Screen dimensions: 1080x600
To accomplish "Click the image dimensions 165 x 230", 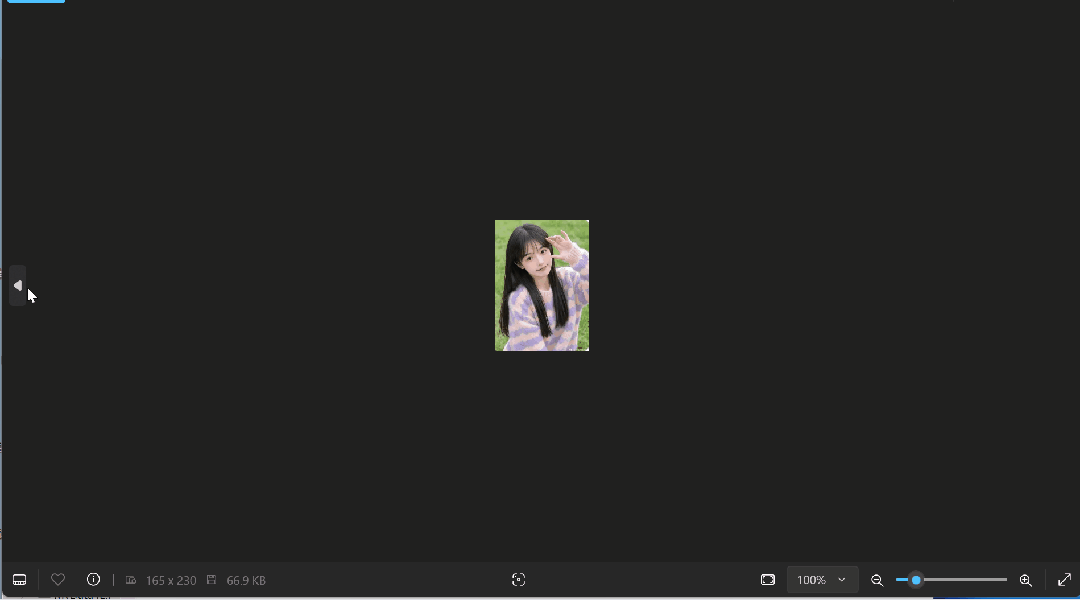I will [171, 581].
